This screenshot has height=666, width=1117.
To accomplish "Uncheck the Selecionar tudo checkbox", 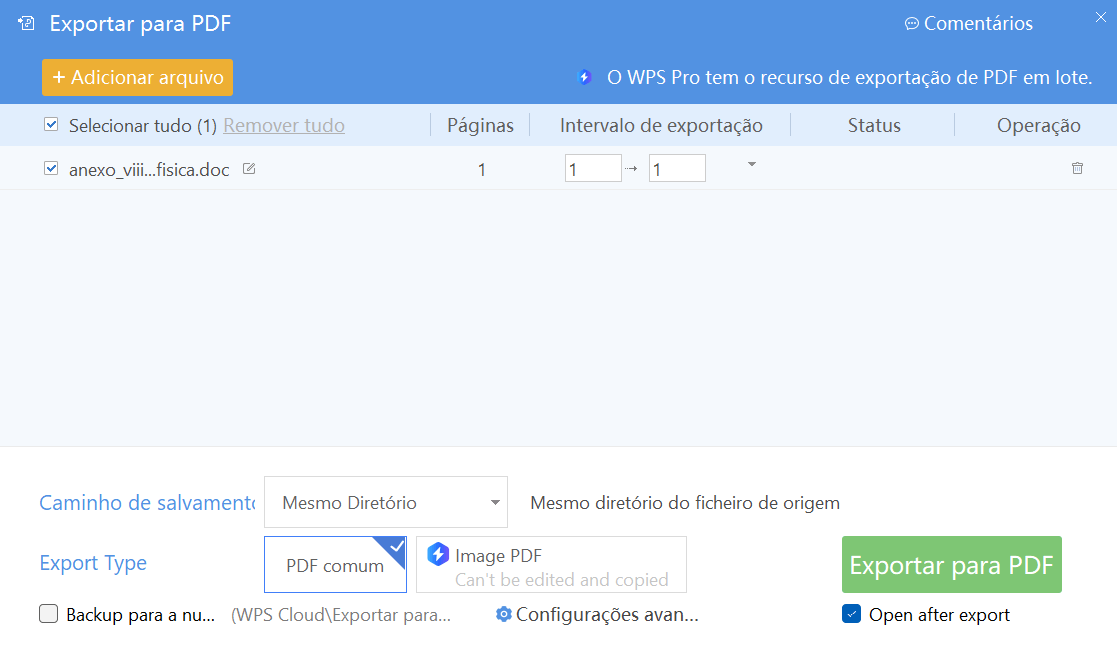I will coord(49,125).
